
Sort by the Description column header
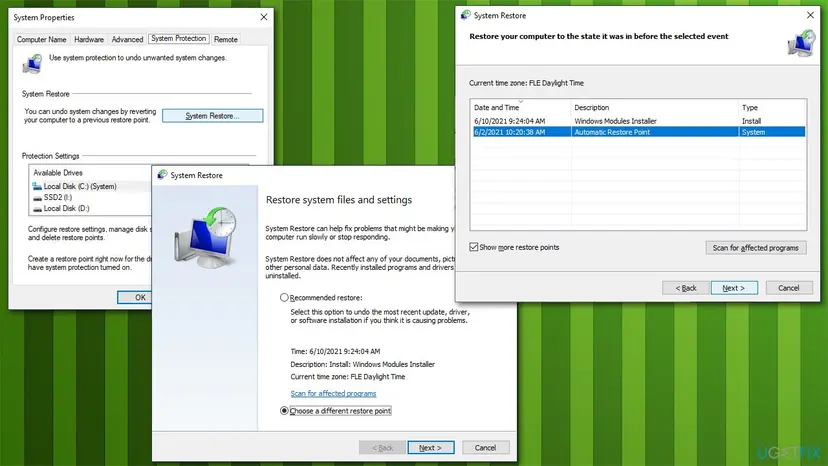tap(655, 107)
